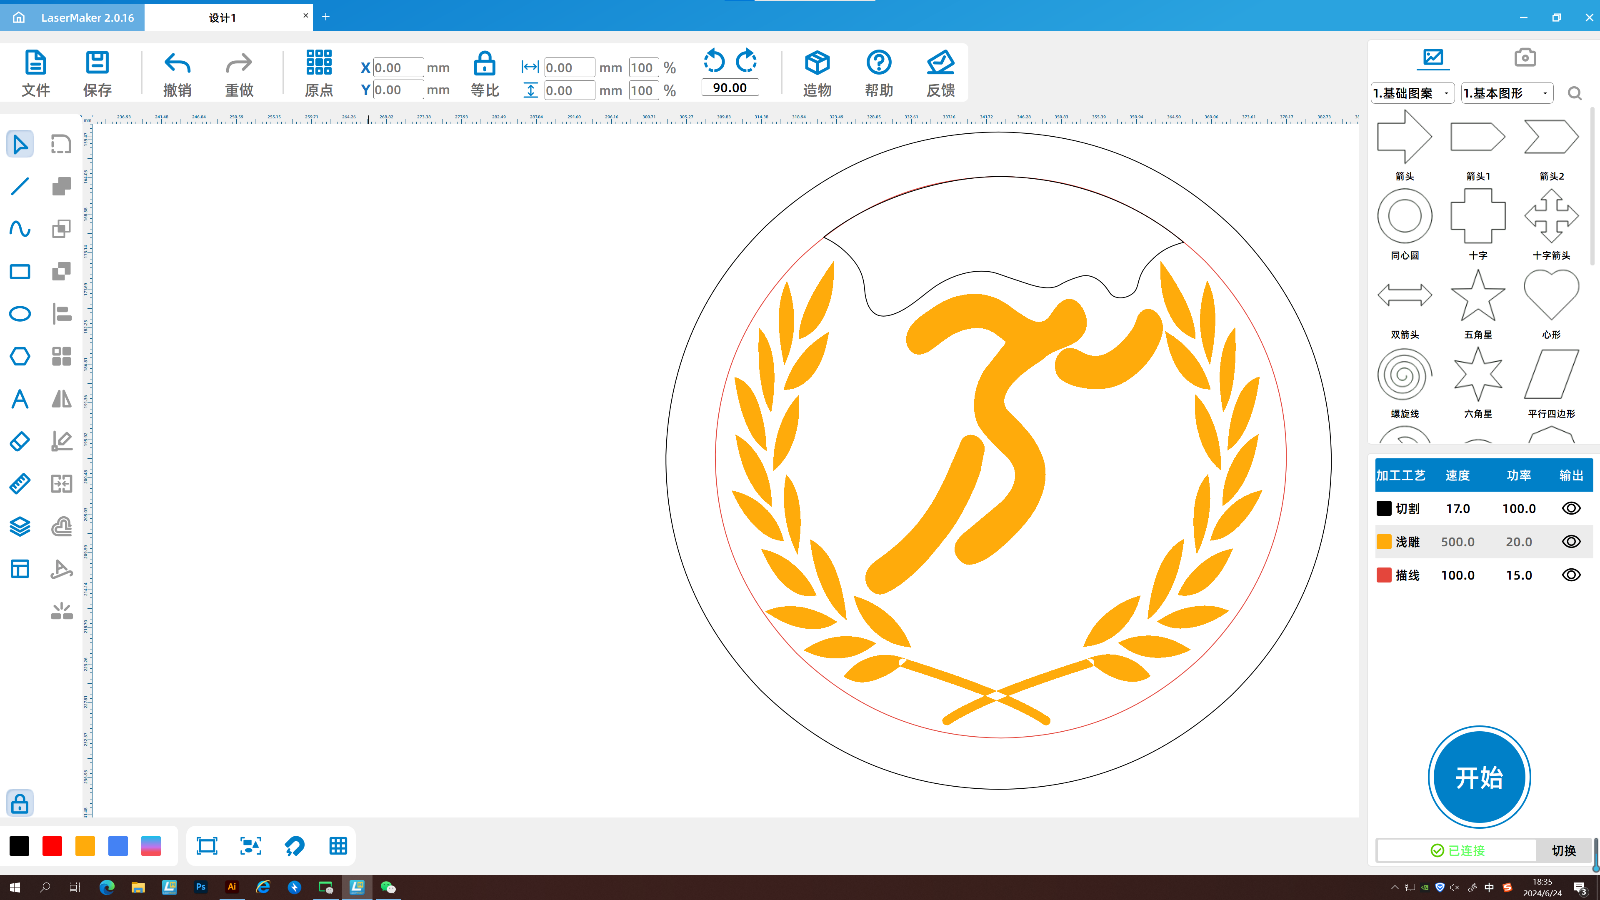Toggle the 等比 aspect ratio lock
This screenshot has height=900, width=1600.
[x=484, y=65]
